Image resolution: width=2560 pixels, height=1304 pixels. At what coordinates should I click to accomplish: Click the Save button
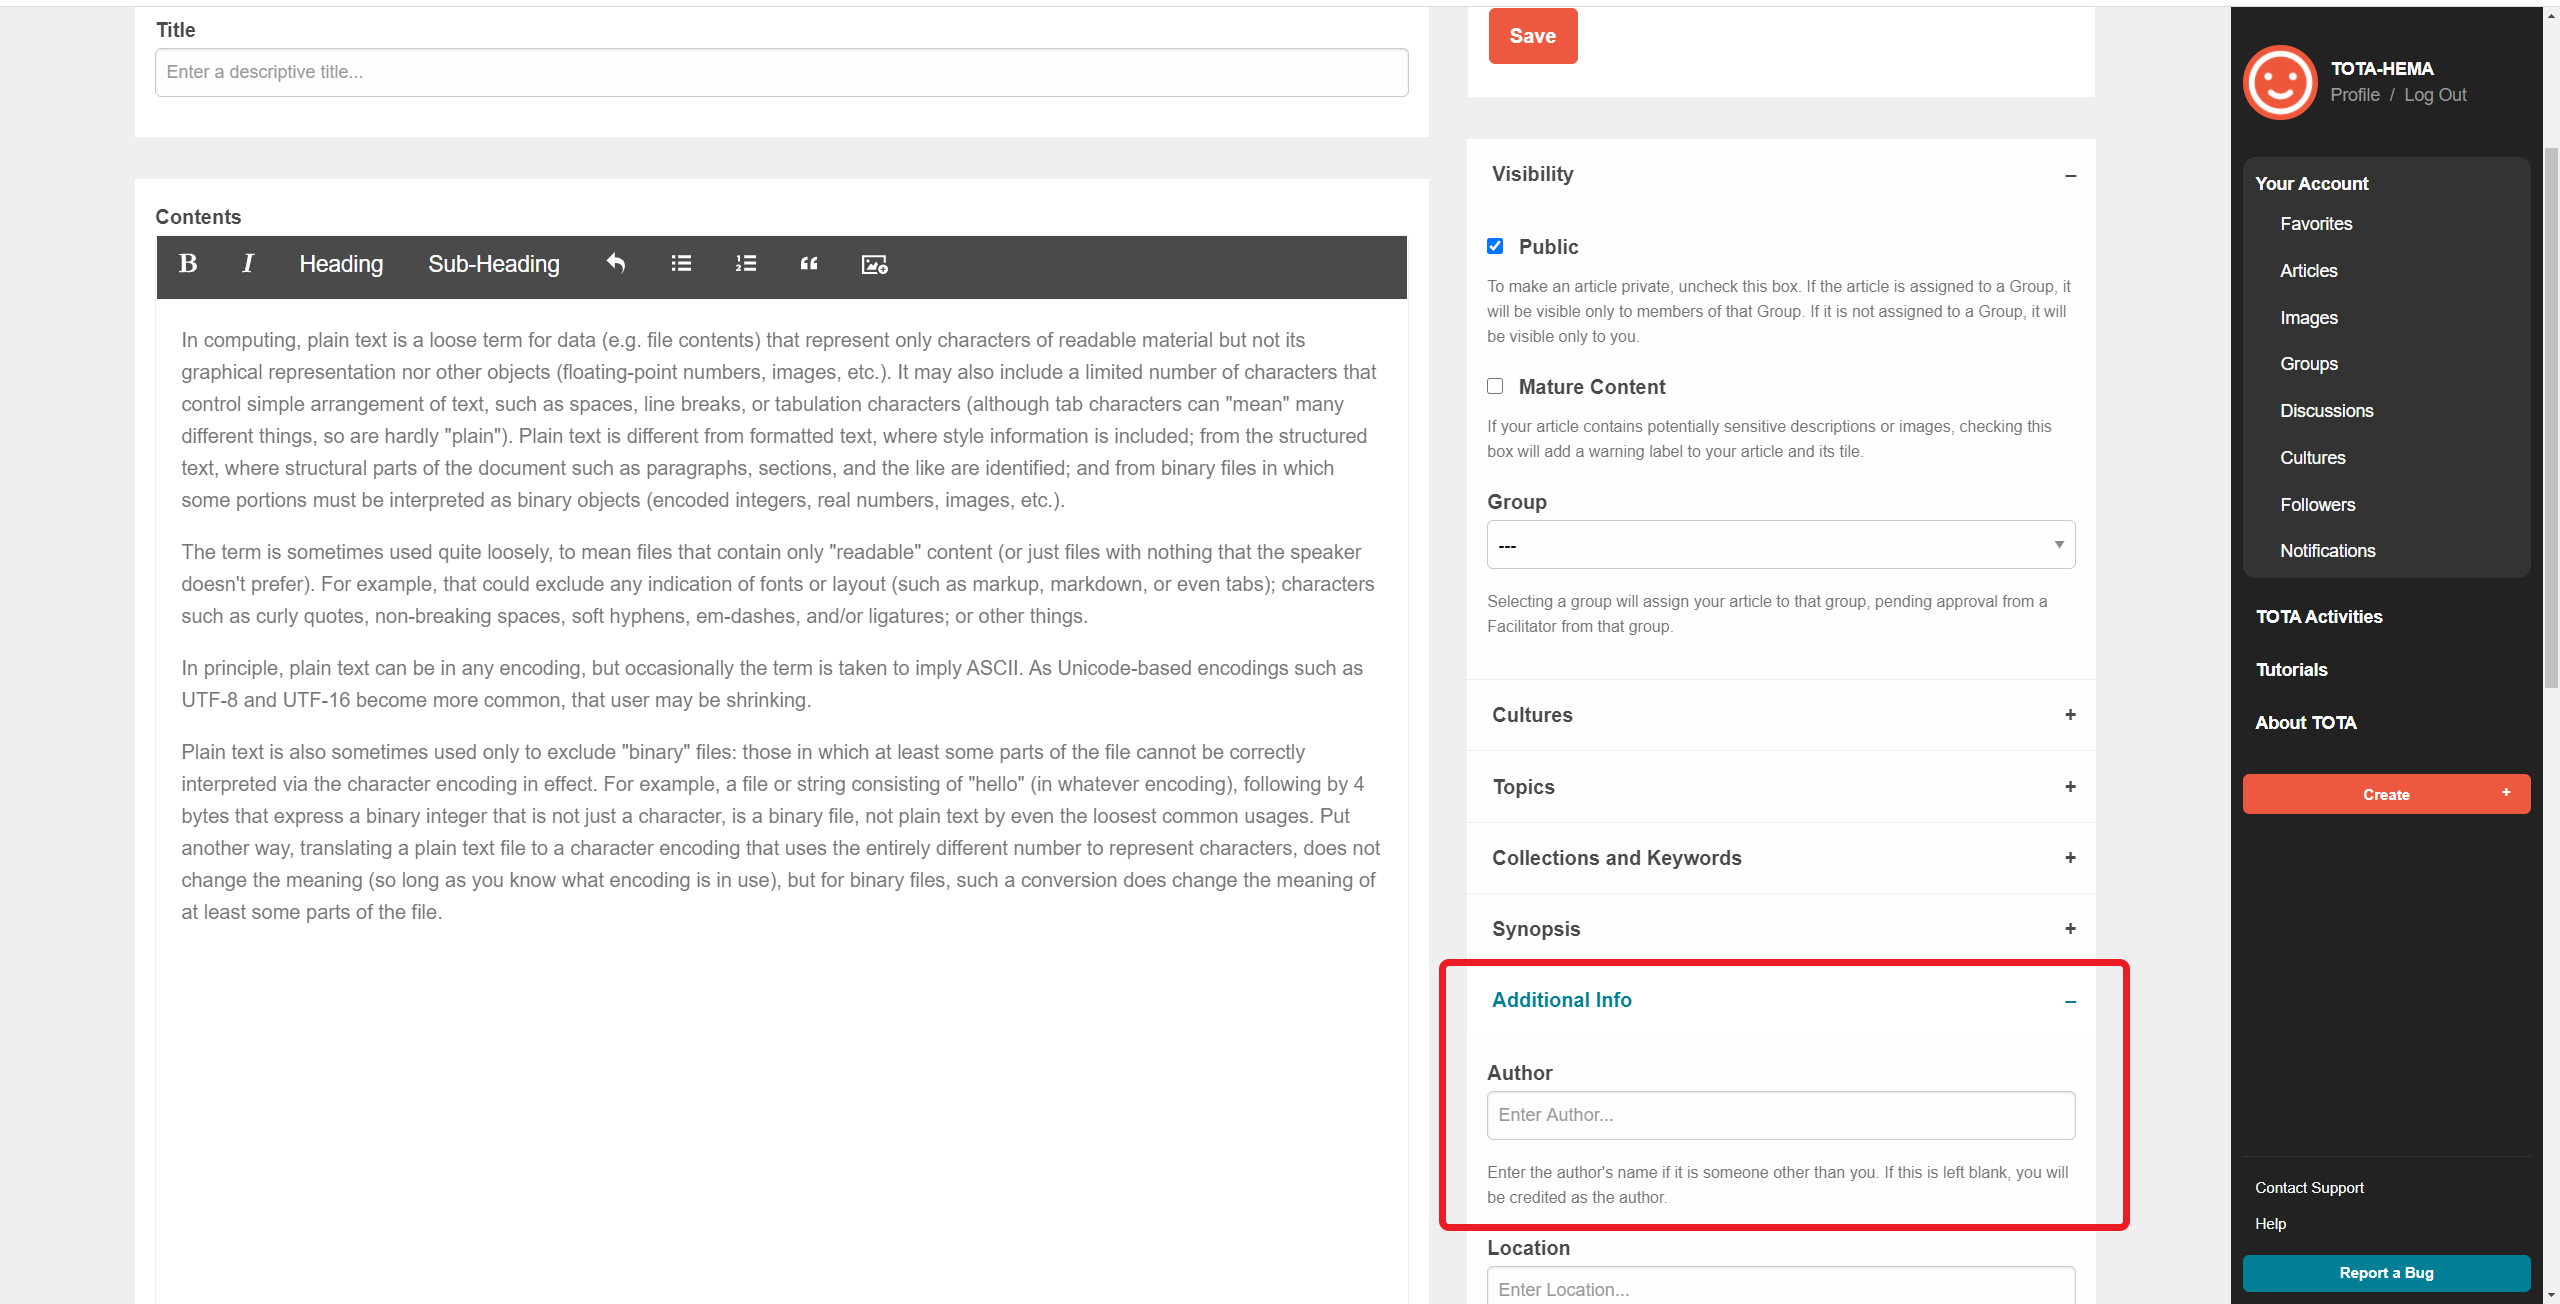point(1532,36)
